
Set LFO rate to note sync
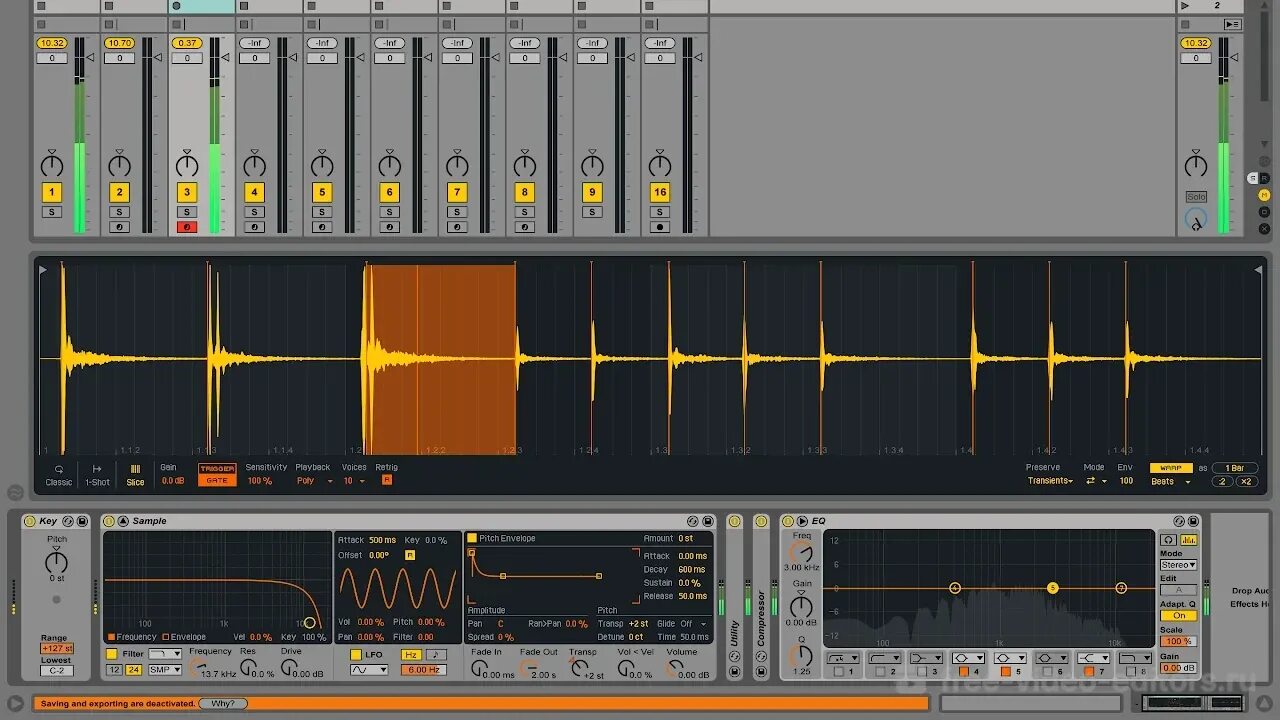[436, 654]
